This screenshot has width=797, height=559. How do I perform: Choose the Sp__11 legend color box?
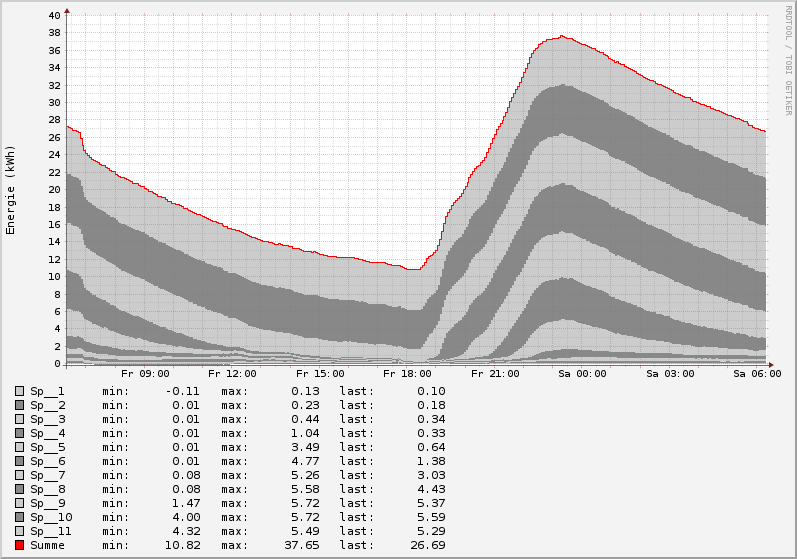[x=19, y=531]
